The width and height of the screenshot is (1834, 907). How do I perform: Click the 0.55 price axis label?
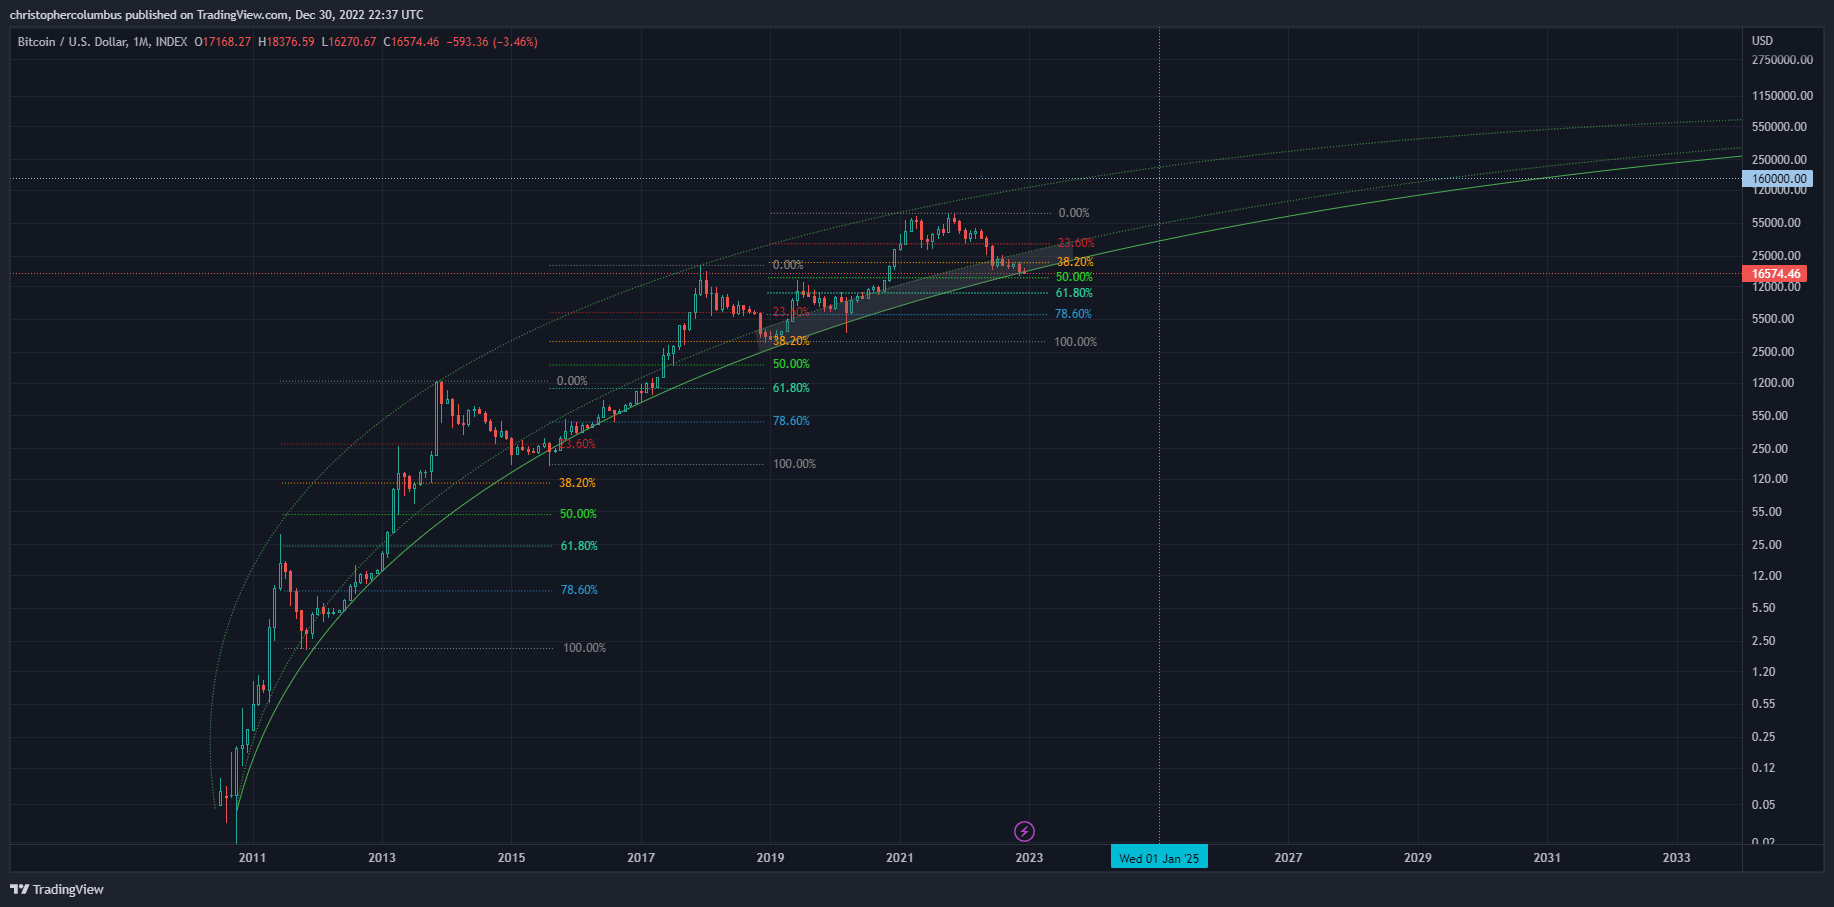point(1764,704)
